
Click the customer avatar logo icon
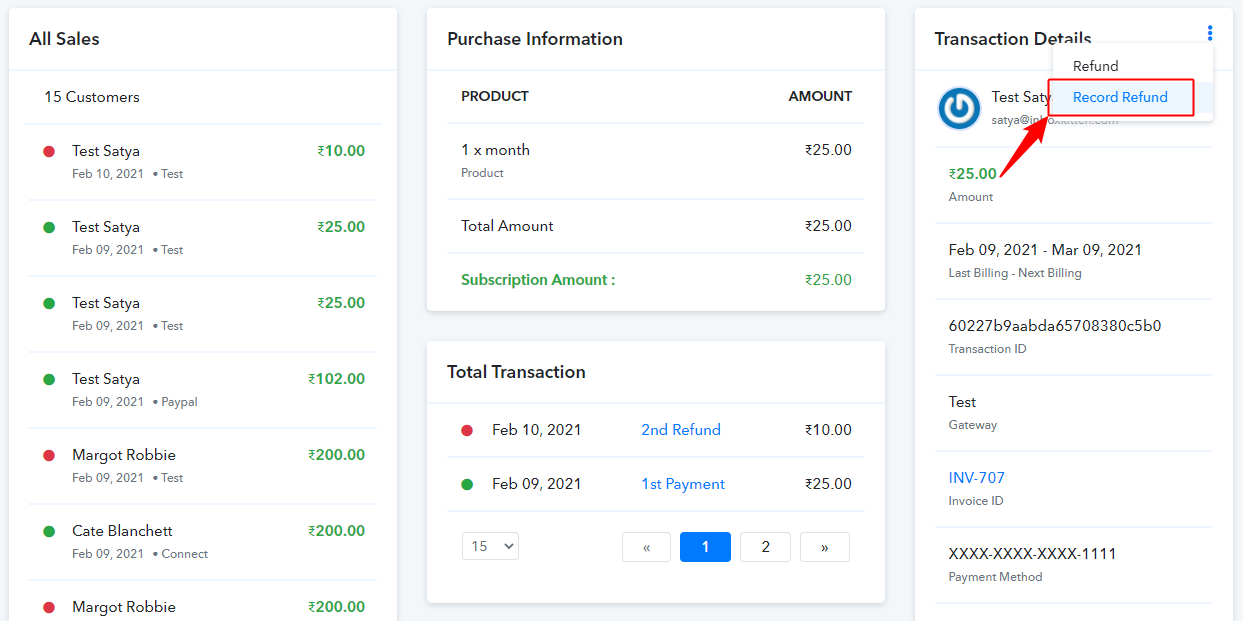point(959,108)
